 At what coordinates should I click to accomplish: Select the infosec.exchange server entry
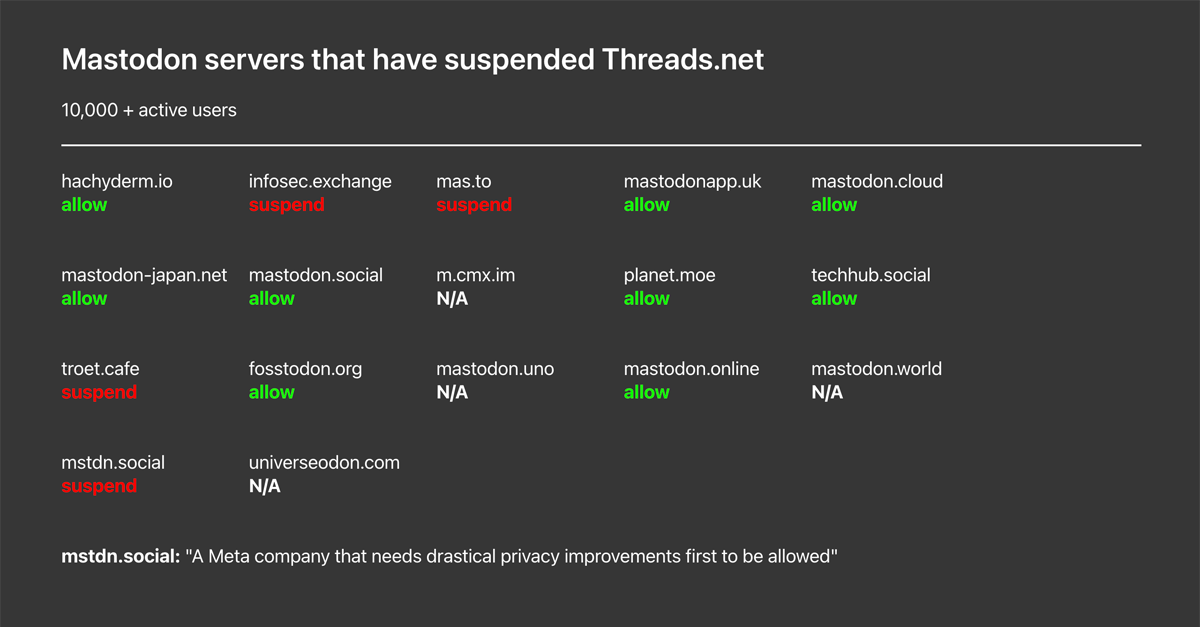click(320, 181)
